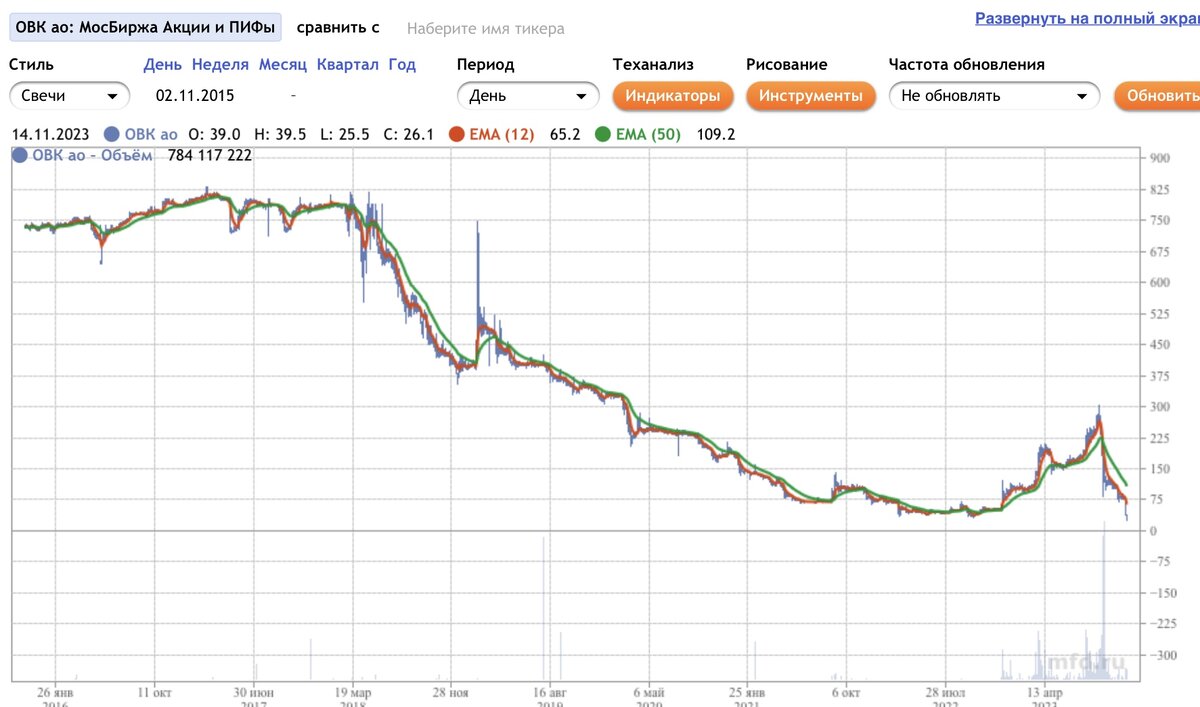Viewport: 1200px width, 707px height.
Task: Click the 'Рисование' label
Action: click(787, 64)
